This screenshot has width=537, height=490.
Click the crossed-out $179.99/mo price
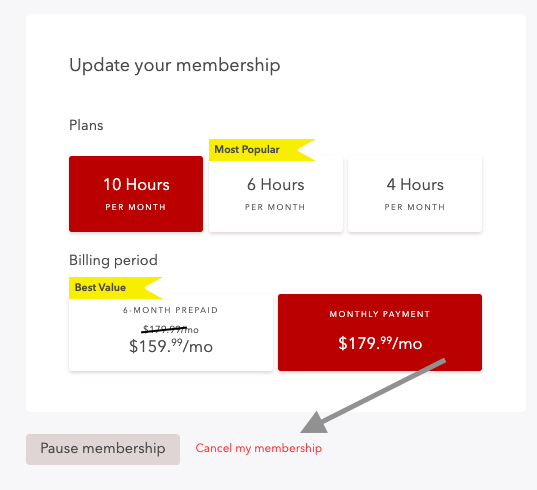pos(170,329)
